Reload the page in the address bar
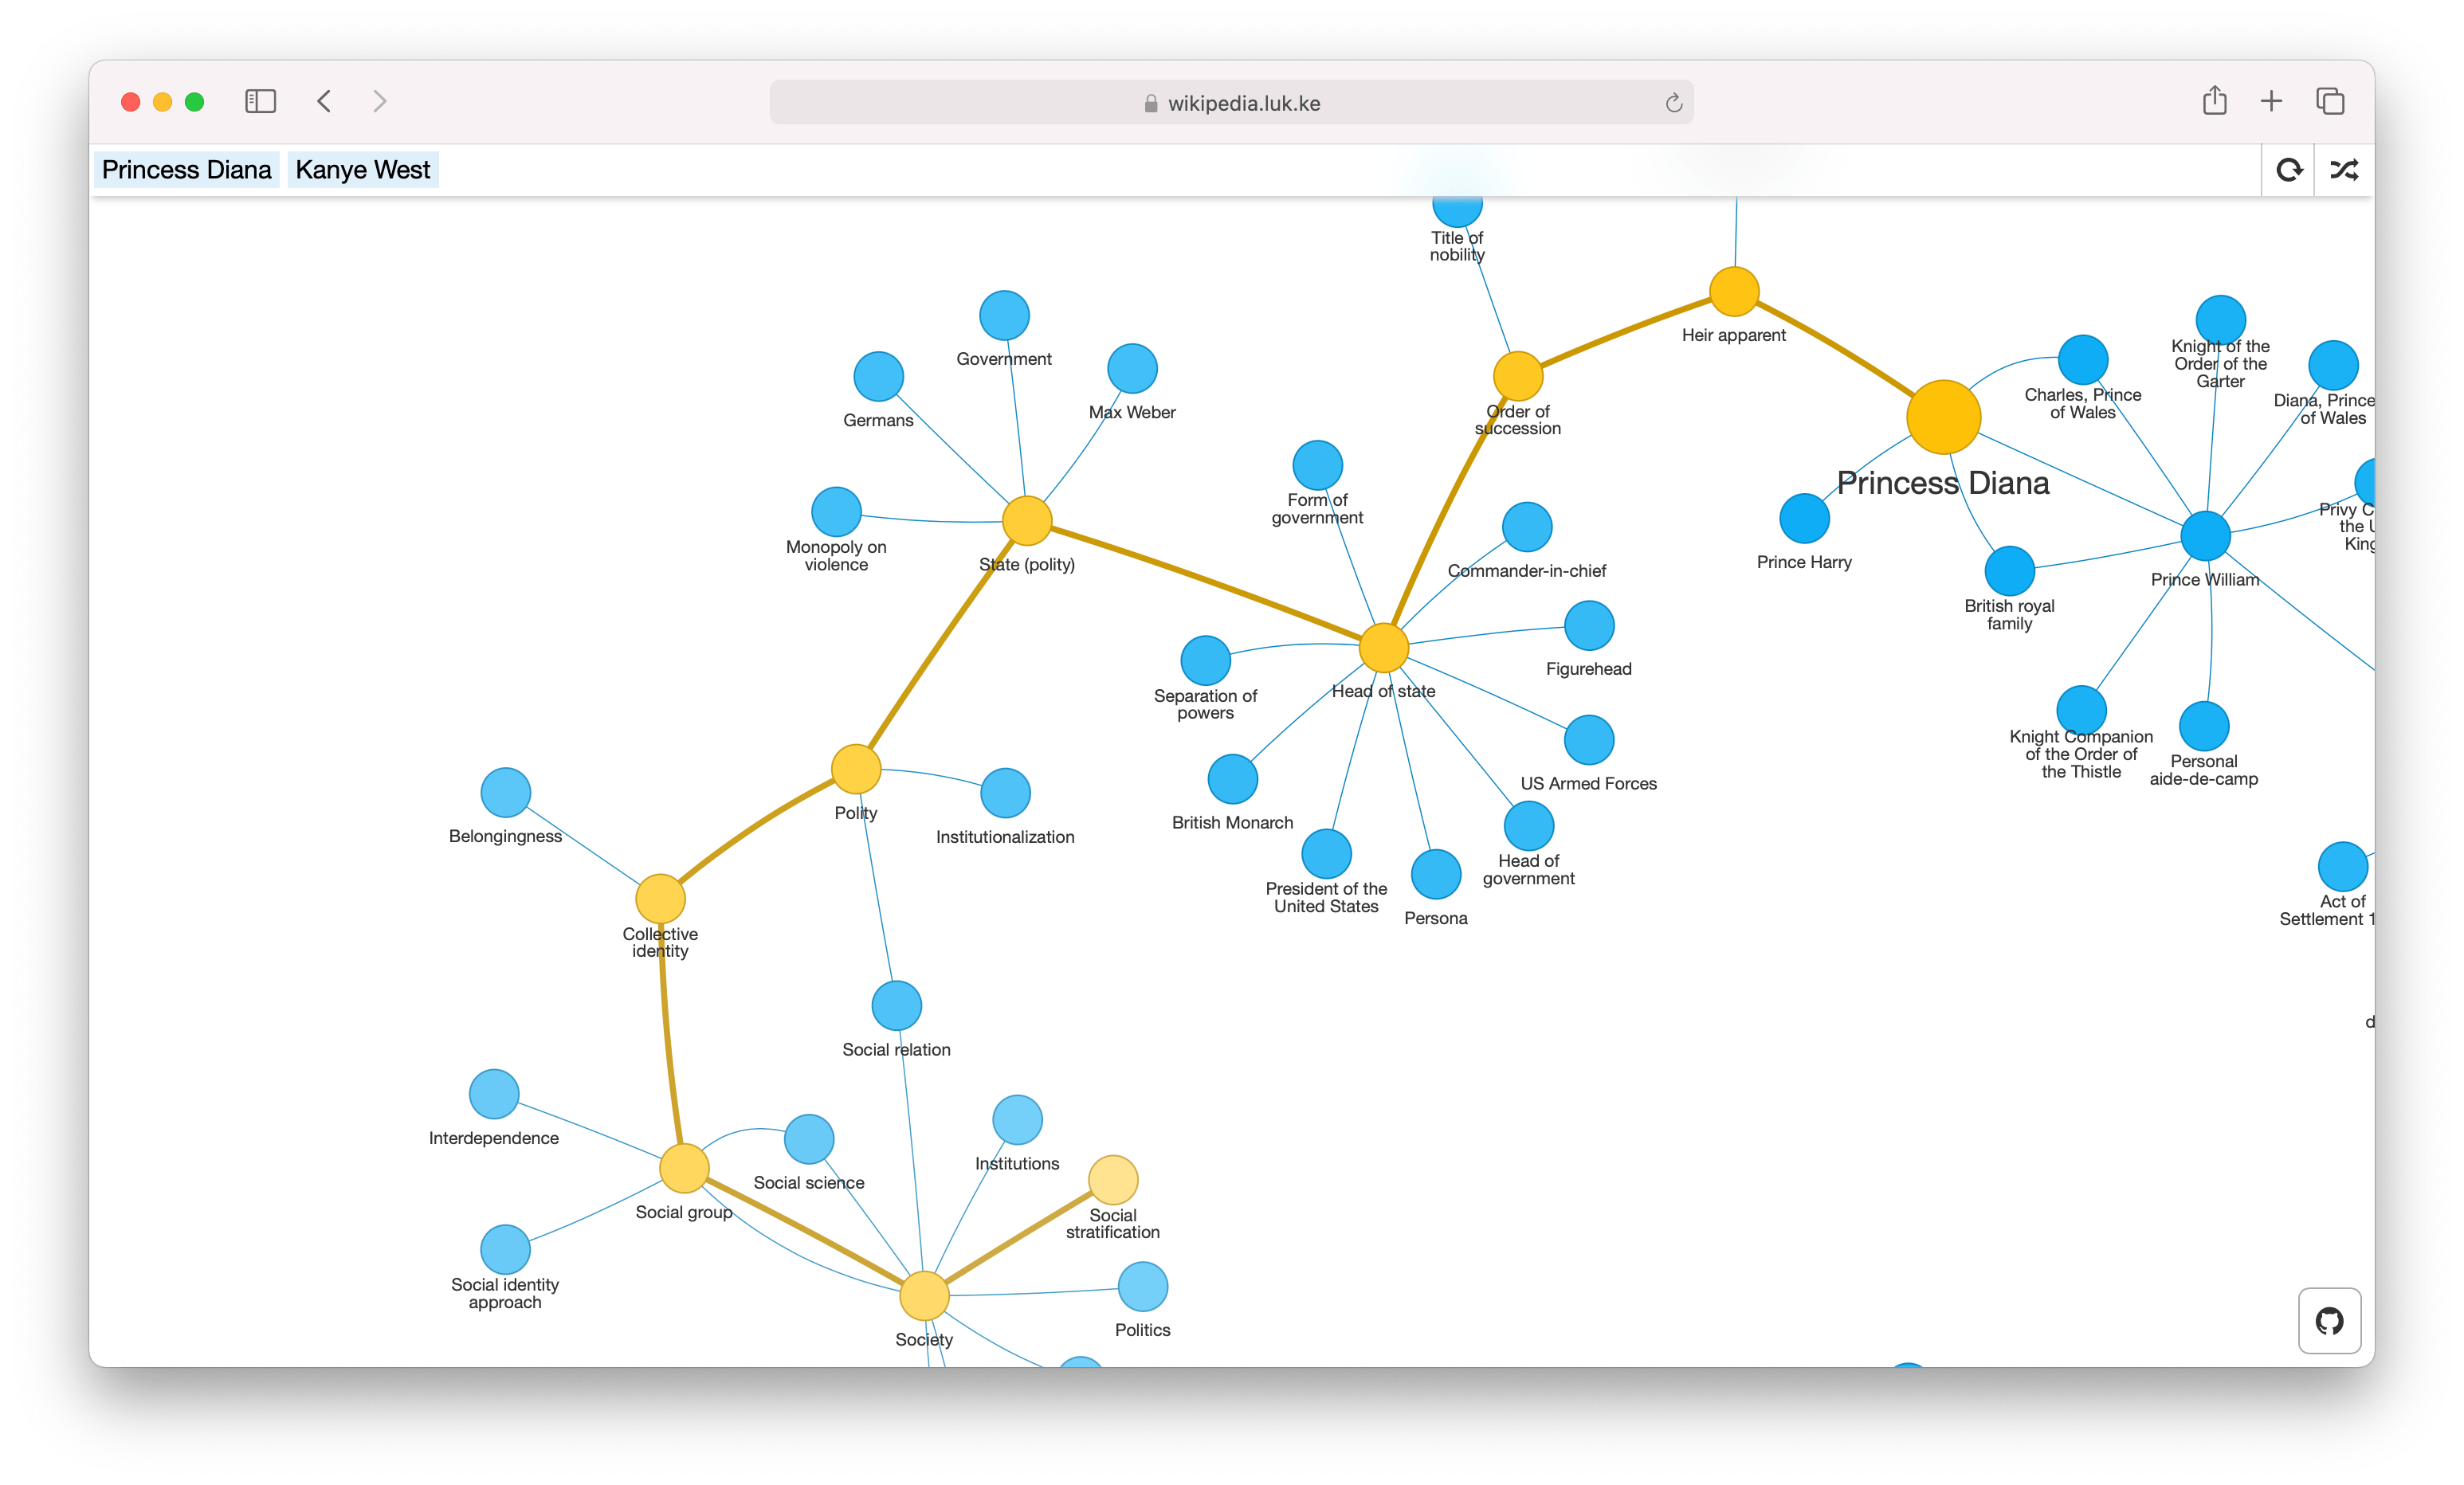This screenshot has width=2464, height=1485. coord(1673,103)
